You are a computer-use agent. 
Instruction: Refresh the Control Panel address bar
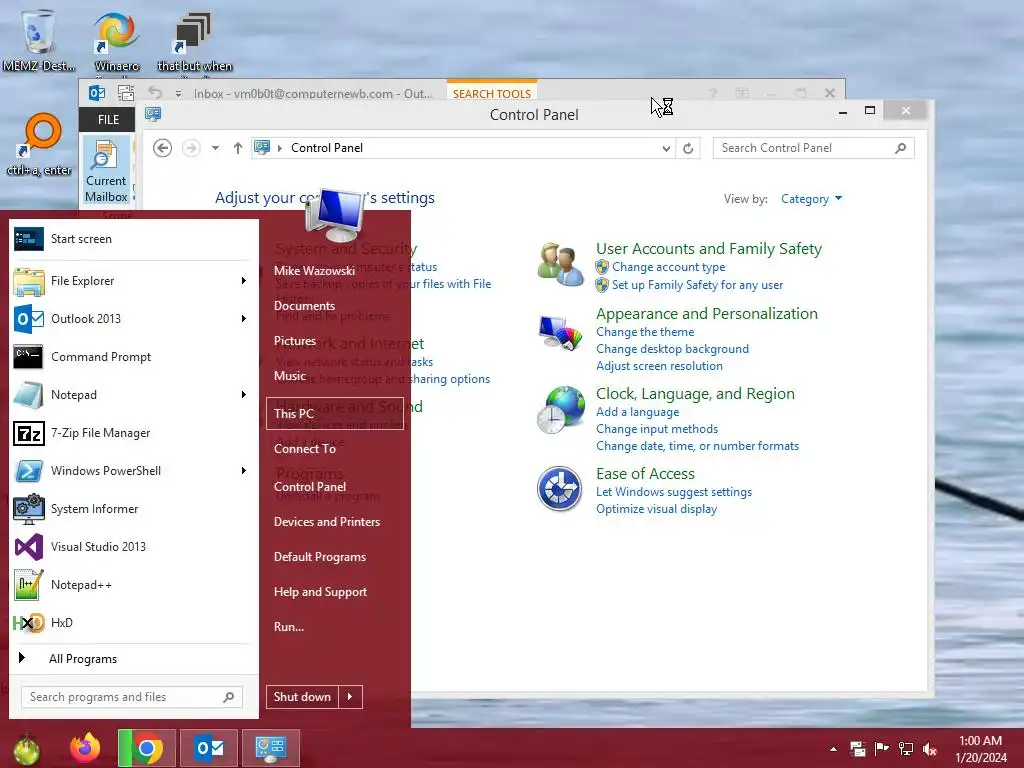tap(688, 148)
